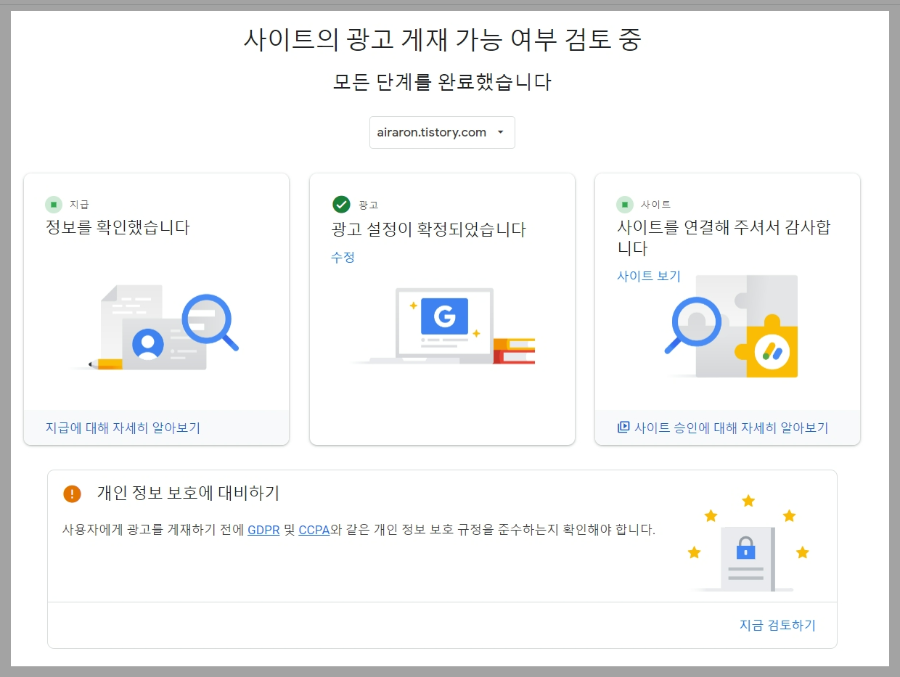Click the book icon beside 사이트 승인 link
The height and width of the screenshot is (677, 900).
tap(624, 427)
